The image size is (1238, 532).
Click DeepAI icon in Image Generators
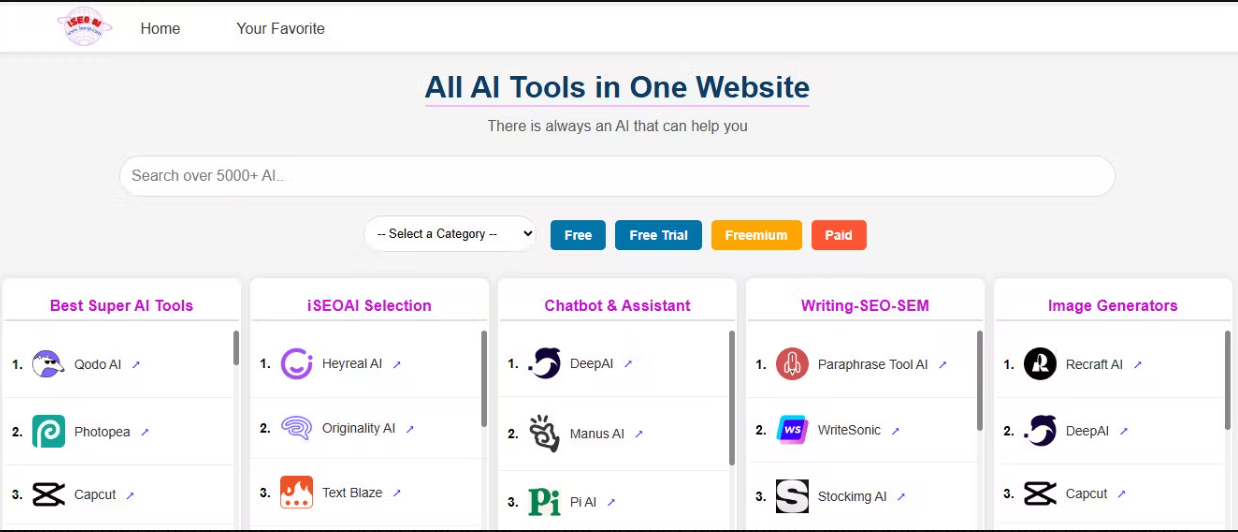1040,431
